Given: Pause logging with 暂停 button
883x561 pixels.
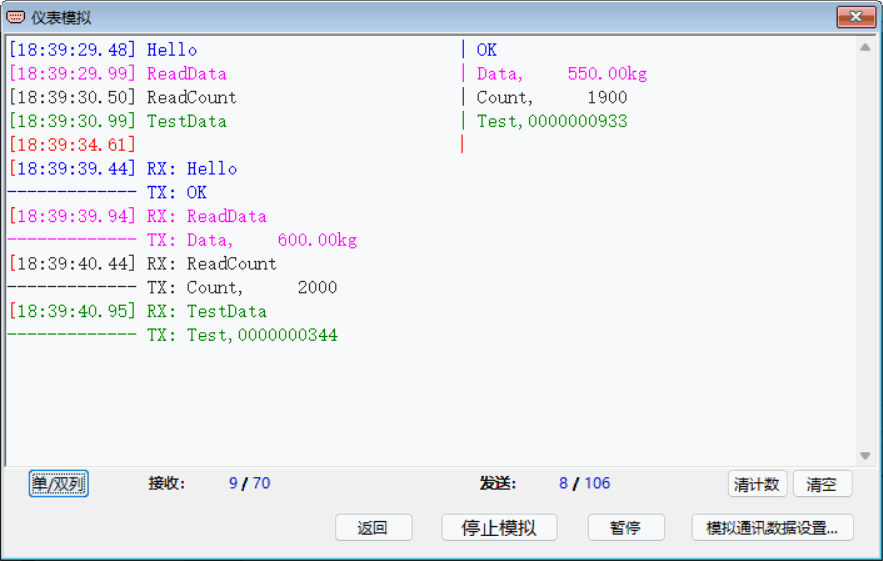Looking at the screenshot, I should click(x=626, y=528).
